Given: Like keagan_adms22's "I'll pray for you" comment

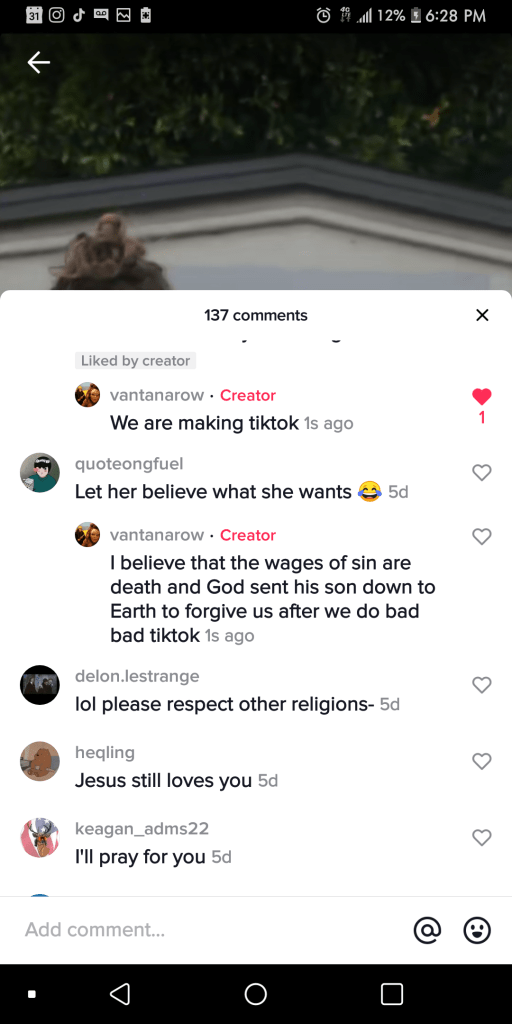Looking at the screenshot, I should coord(482,837).
